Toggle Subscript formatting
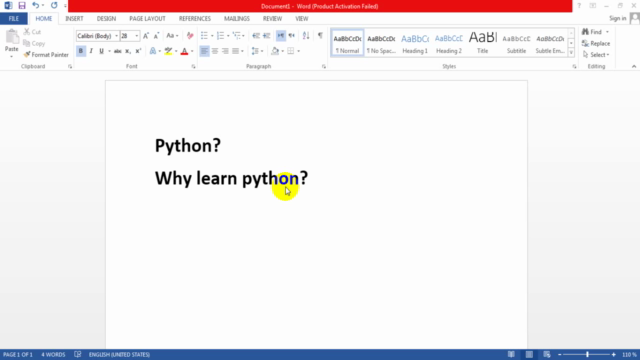640x360 pixels. [128, 51]
